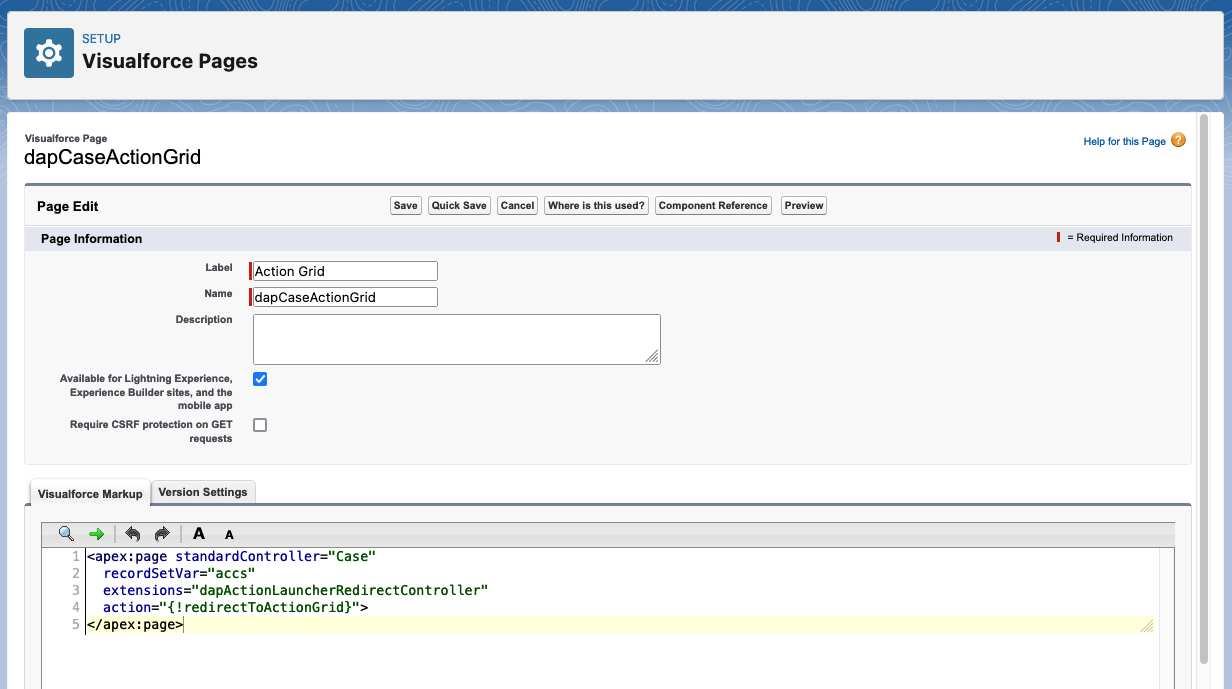Click code line recordSetVar="accs"

click(179, 573)
